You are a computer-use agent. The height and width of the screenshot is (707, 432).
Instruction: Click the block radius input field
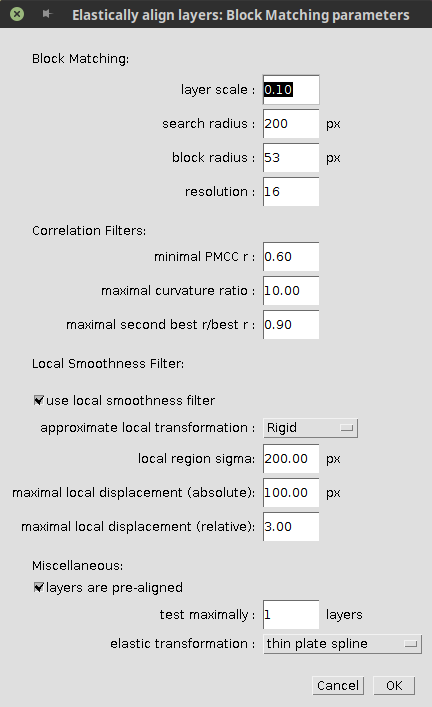[x=291, y=158]
